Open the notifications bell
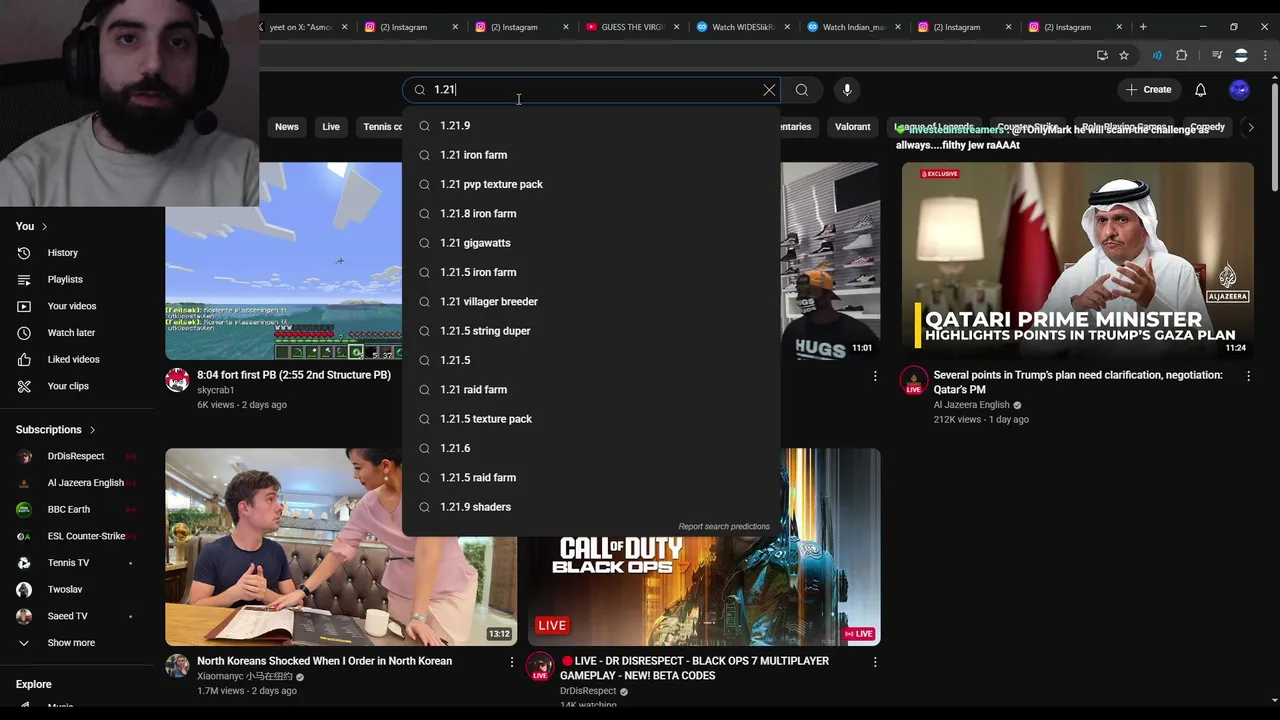 (x=1200, y=90)
